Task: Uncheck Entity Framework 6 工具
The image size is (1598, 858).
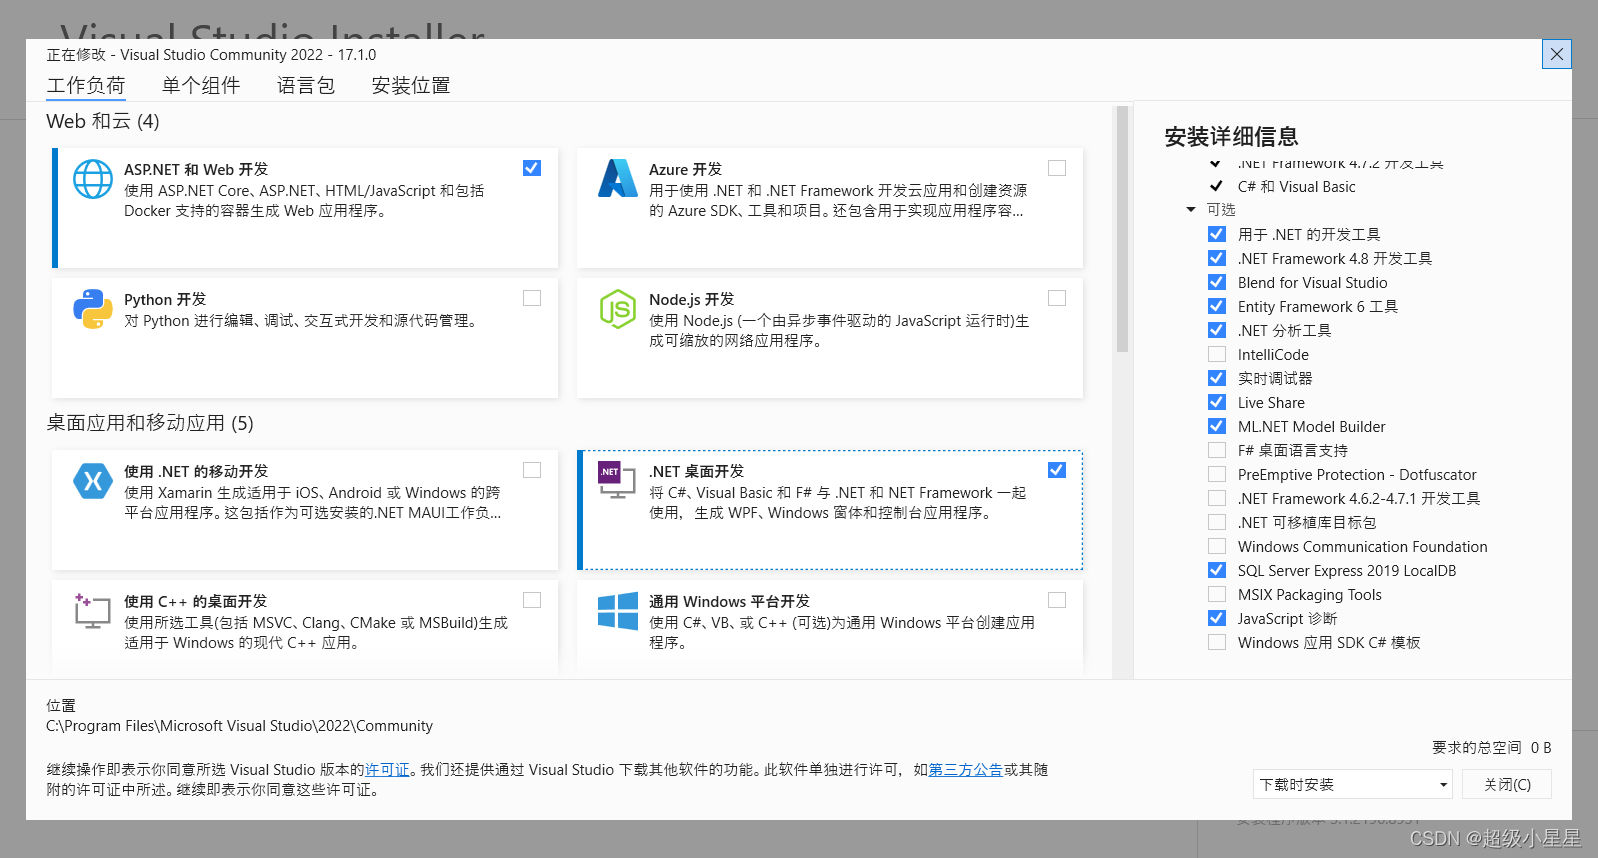Action: tap(1217, 306)
